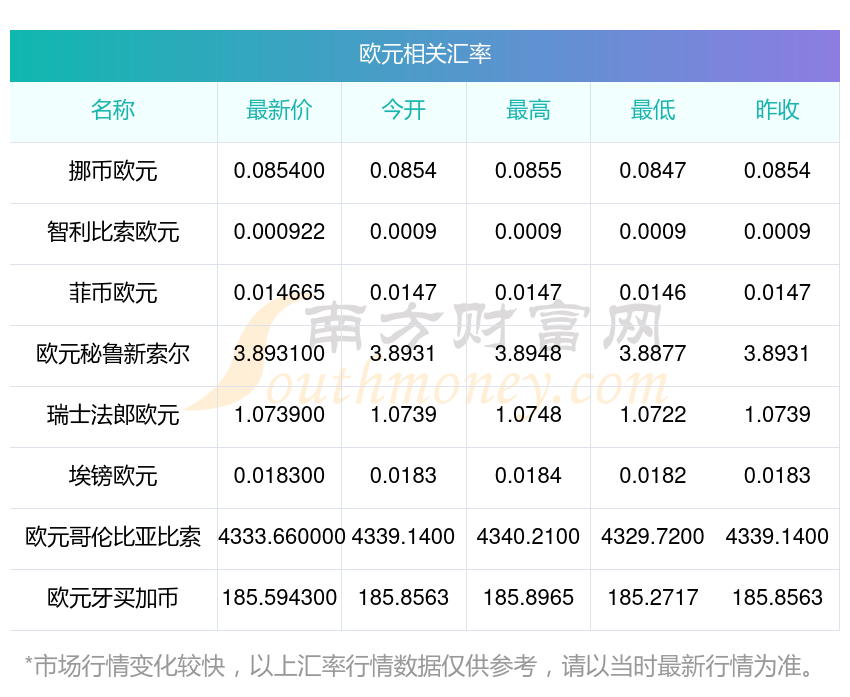Select the 最新价 column header
The height and width of the screenshot is (697, 850).
tap(279, 111)
